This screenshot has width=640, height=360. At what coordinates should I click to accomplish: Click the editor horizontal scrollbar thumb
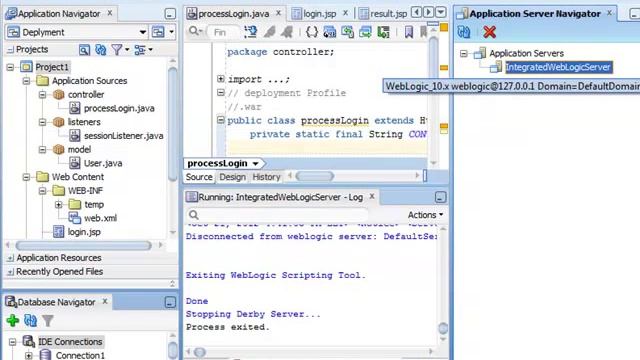tap(315, 176)
